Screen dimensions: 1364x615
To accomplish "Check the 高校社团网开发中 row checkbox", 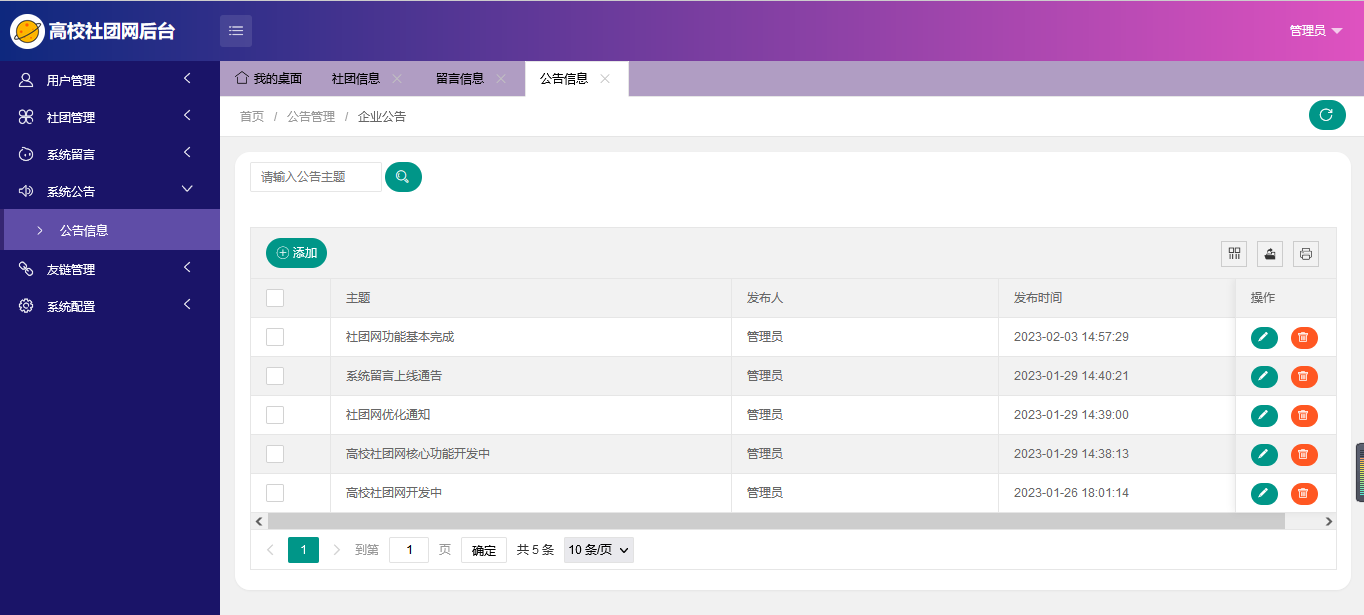I will point(275,493).
